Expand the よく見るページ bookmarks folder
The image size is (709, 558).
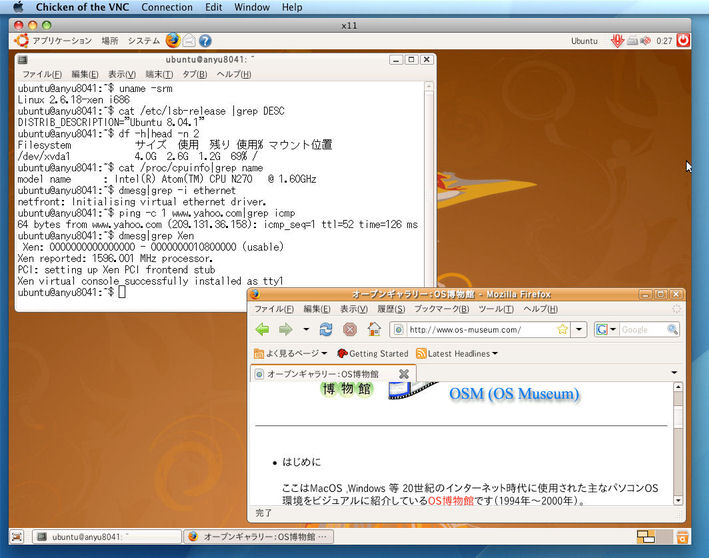tap(290, 353)
